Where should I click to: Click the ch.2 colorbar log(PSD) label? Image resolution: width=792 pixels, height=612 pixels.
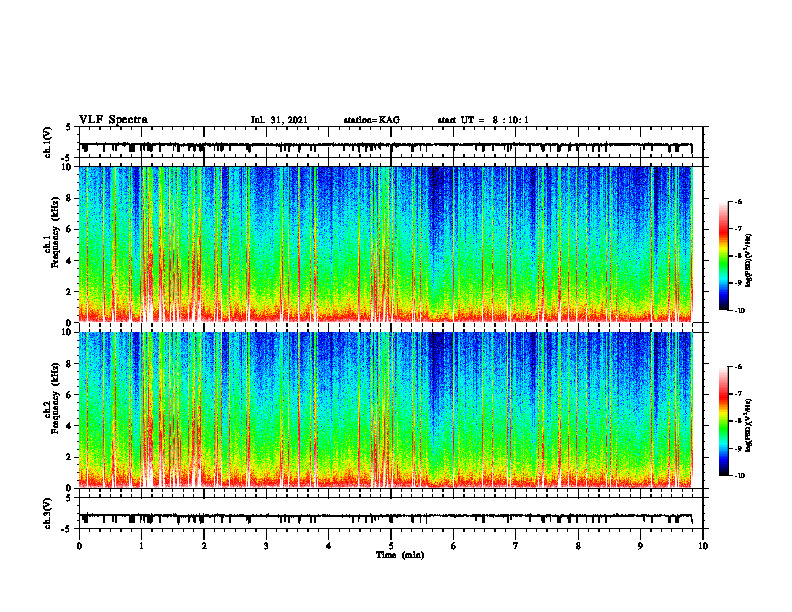(x=749, y=425)
